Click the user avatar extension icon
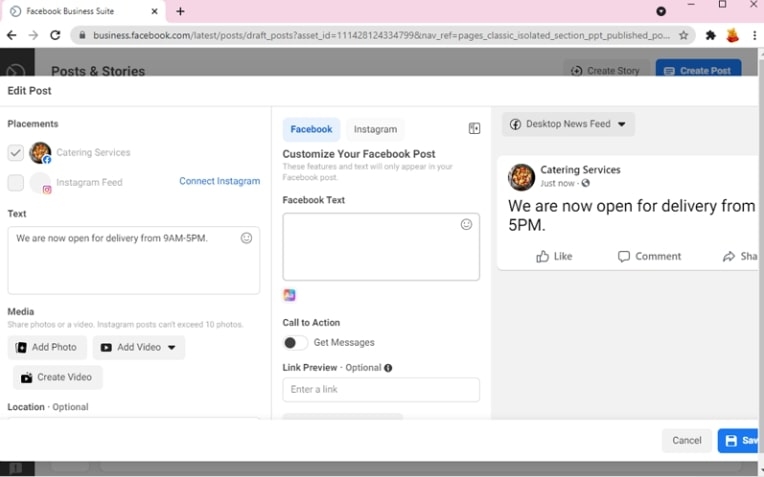The width and height of the screenshot is (764, 477). [x=732, y=35]
